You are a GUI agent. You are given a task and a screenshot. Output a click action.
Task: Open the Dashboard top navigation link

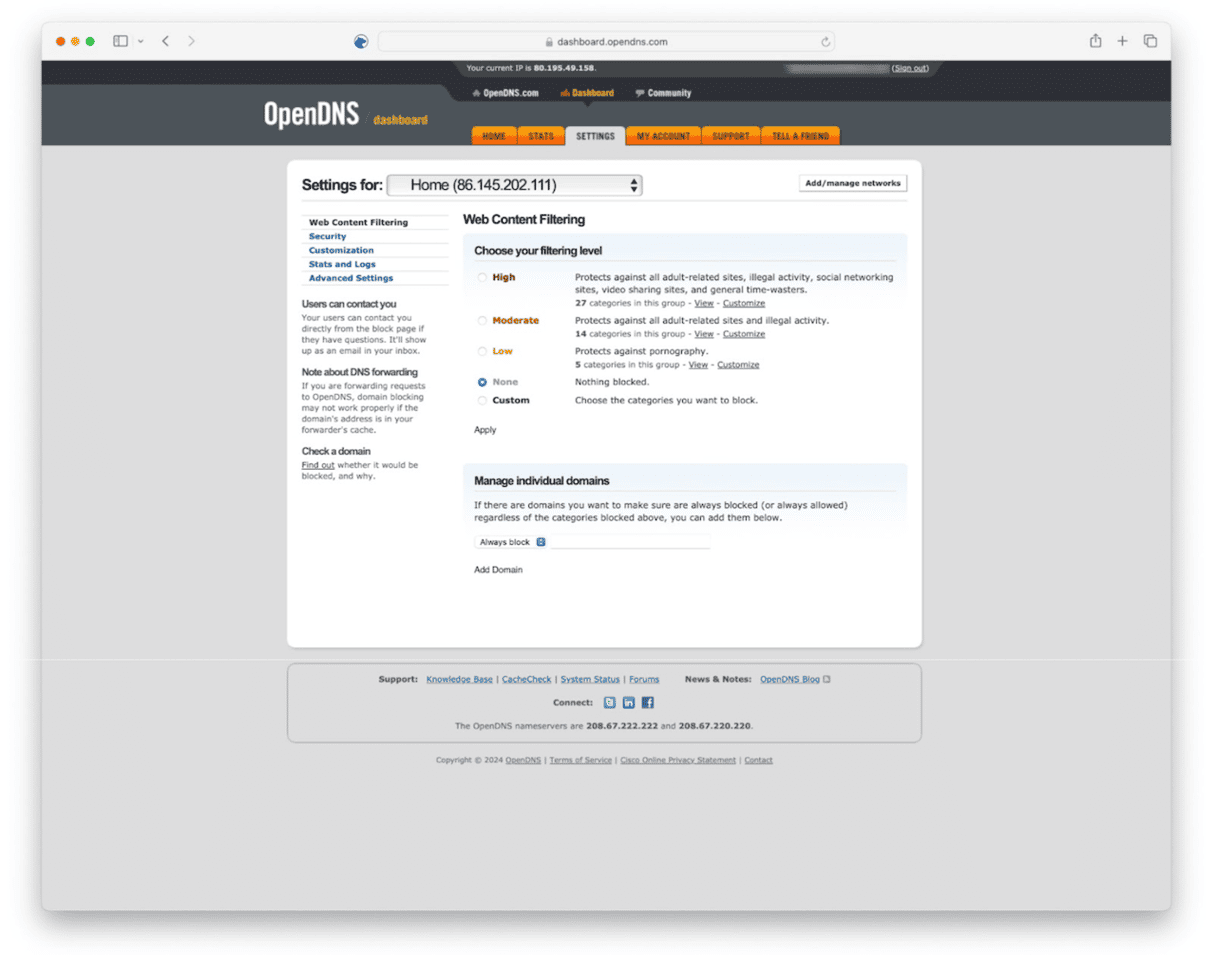click(x=587, y=93)
